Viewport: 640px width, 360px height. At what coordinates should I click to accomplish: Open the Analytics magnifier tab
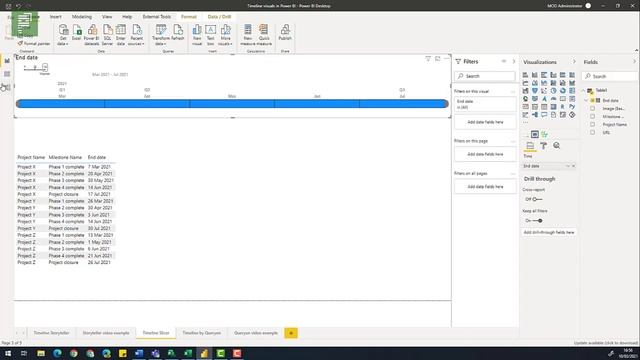[x=556, y=146]
